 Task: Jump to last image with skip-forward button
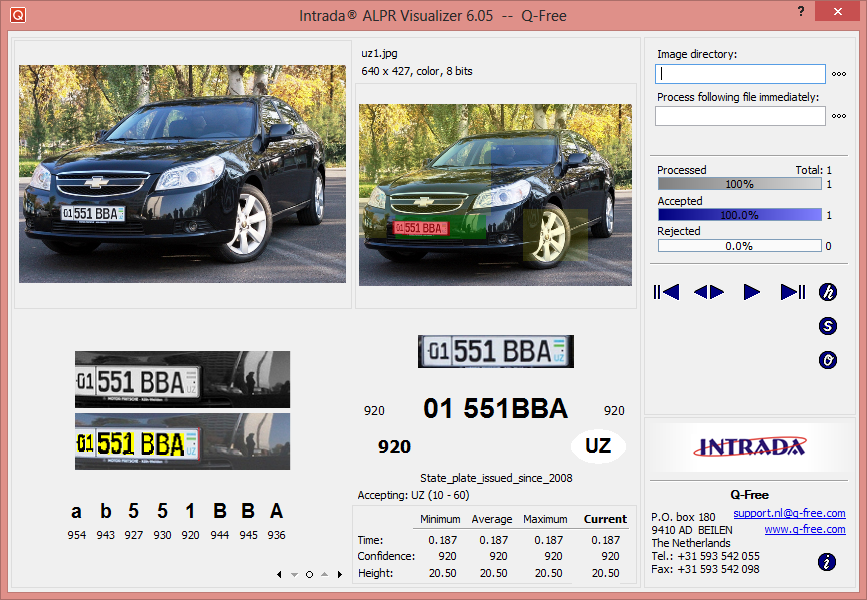point(792,292)
